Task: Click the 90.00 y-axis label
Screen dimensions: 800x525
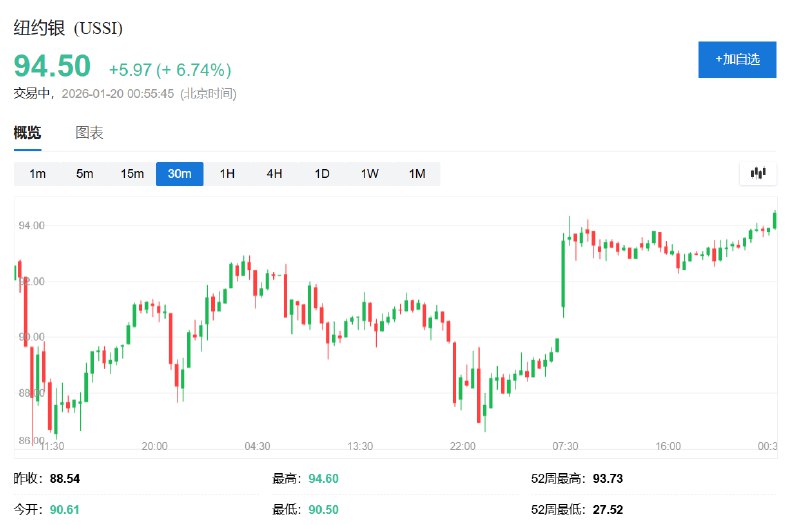Action: 32,337
